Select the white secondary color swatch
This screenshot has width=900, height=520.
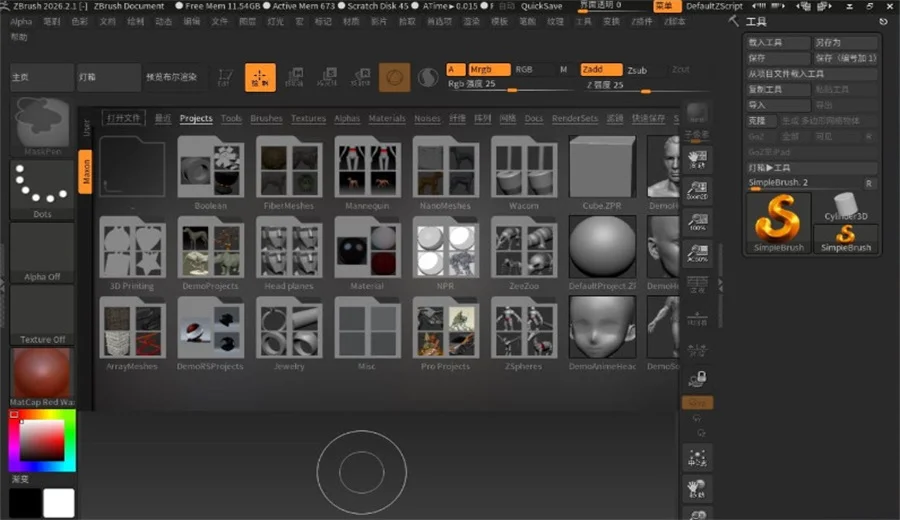[x=59, y=503]
